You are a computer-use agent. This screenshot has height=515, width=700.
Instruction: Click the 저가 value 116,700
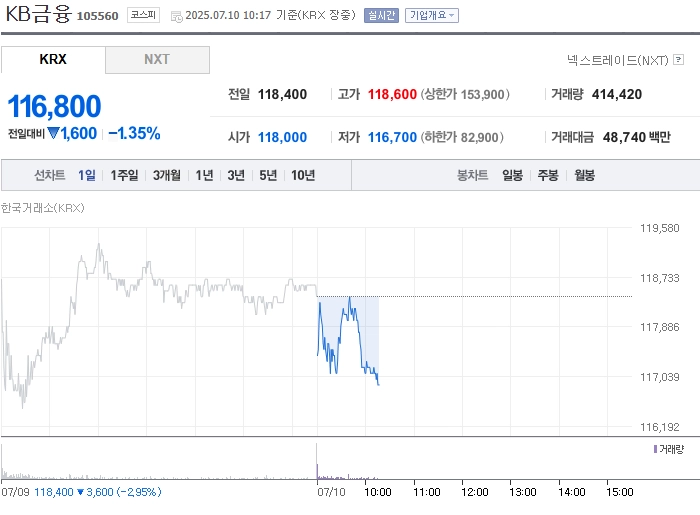[x=392, y=137]
